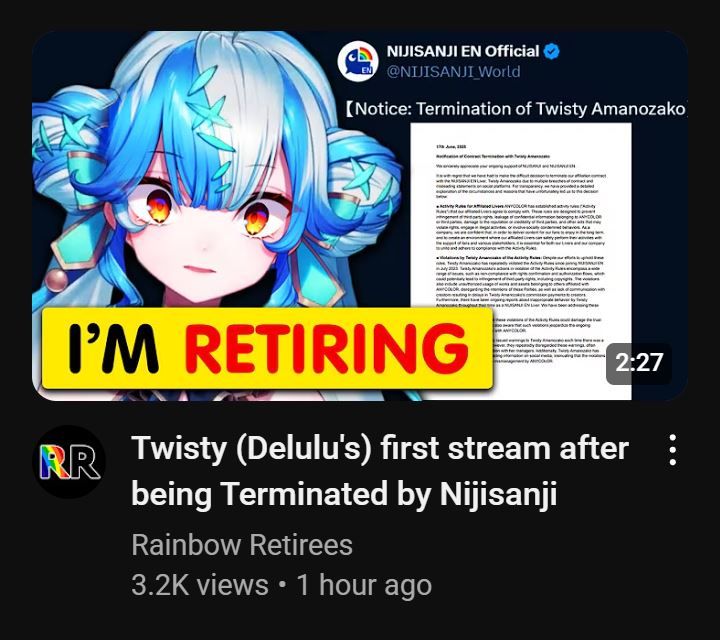Click the blue verified checkmark badge
Screen dimensions: 720x640
pos(551,51)
